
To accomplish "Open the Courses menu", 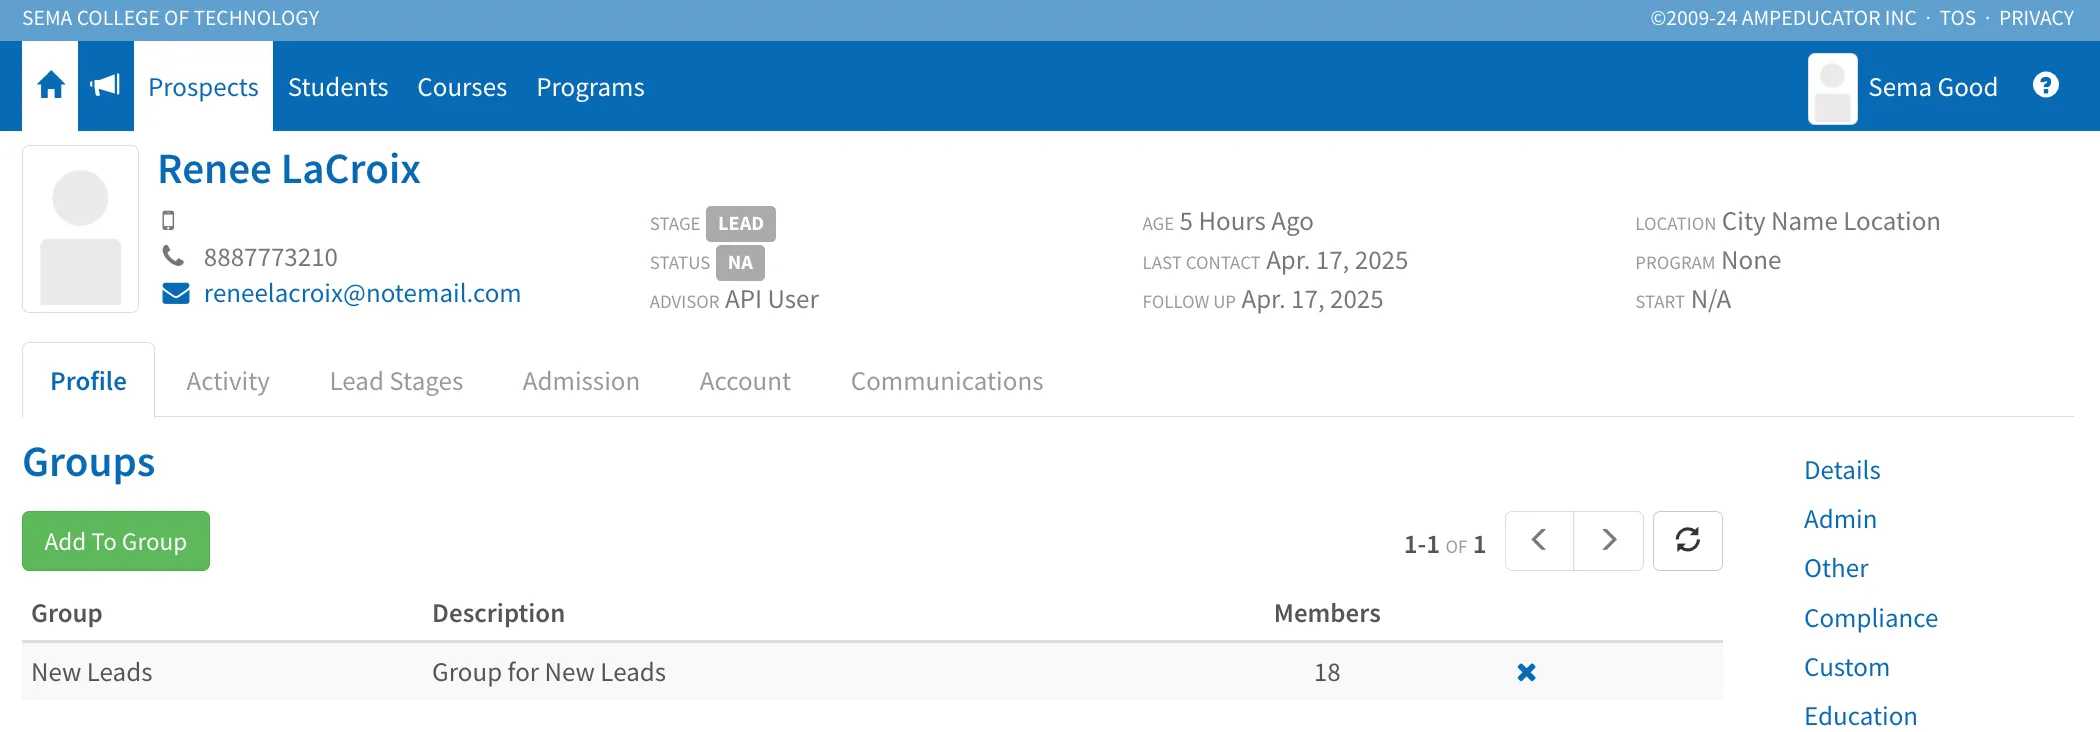I will pyautogui.click(x=462, y=87).
